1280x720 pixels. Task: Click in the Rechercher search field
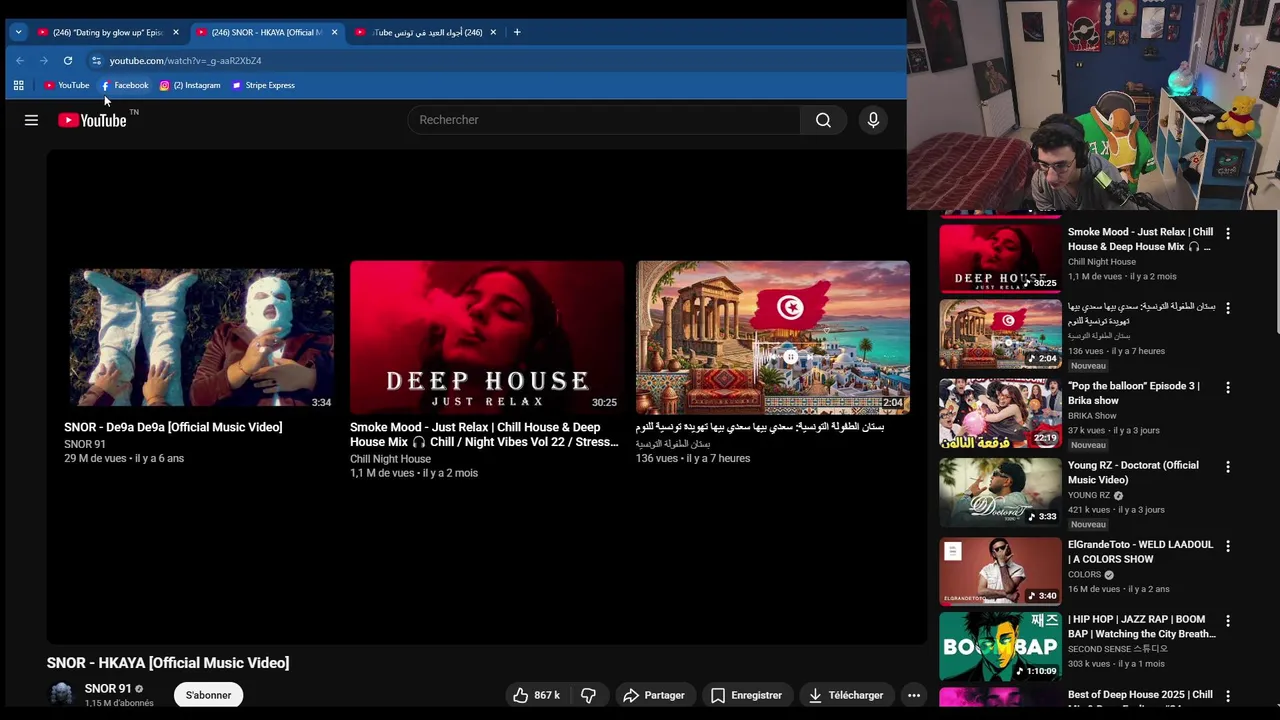point(603,120)
